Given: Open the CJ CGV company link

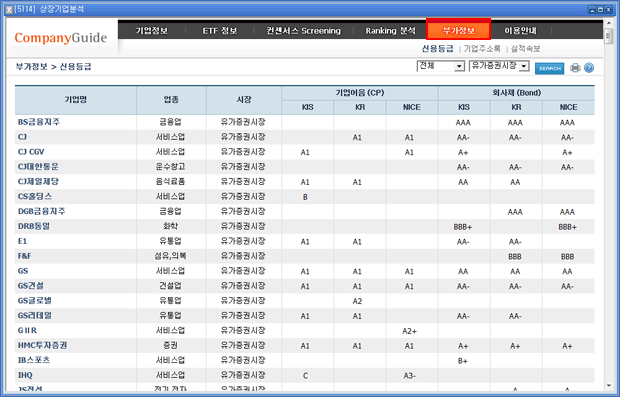Looking at the screenshot, I should coord(31,152).
